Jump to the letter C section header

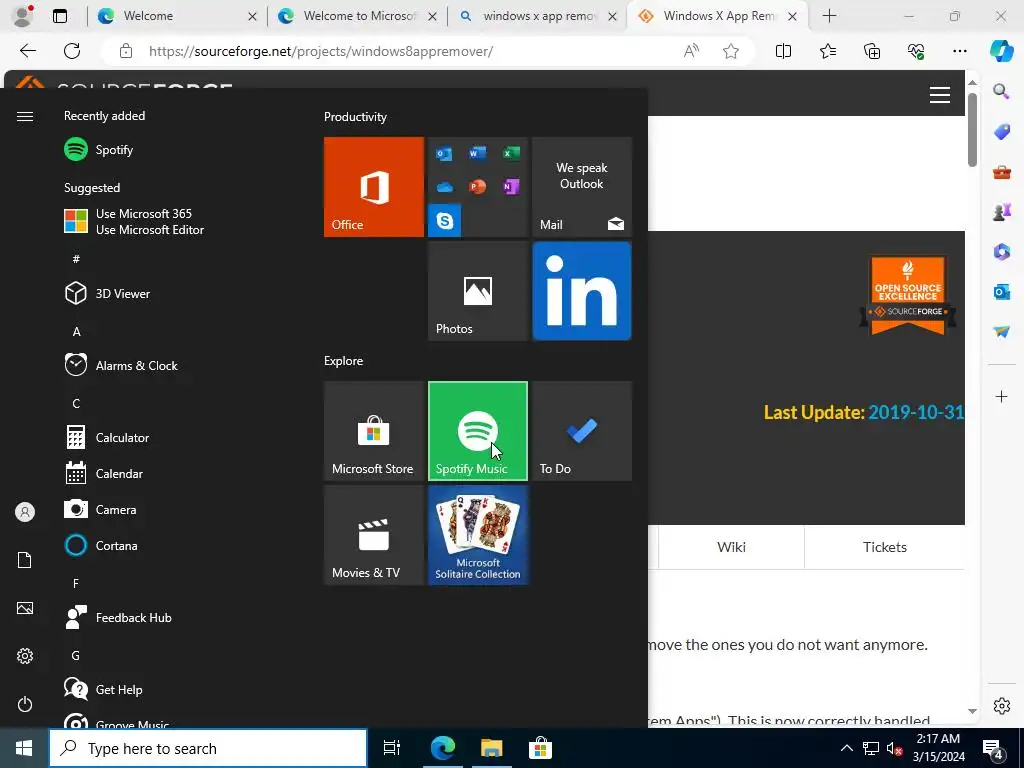[x=76, y=404]
